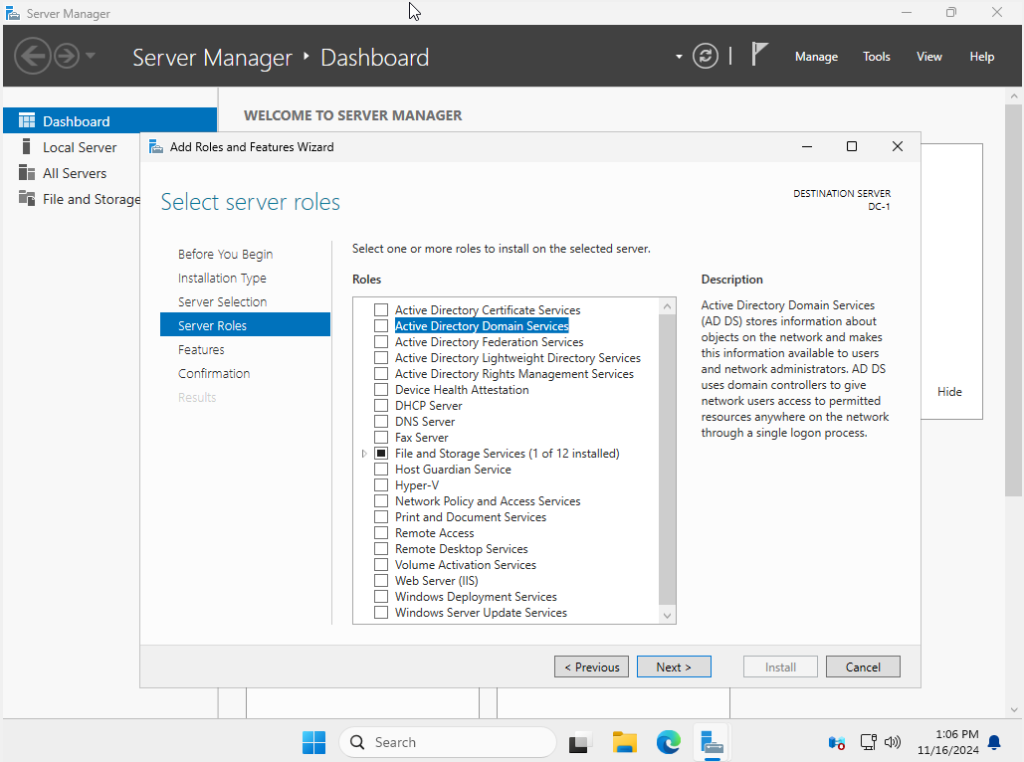
Task: Click the refresh icon in Server Manager header
Action: (x=705, y=56)
